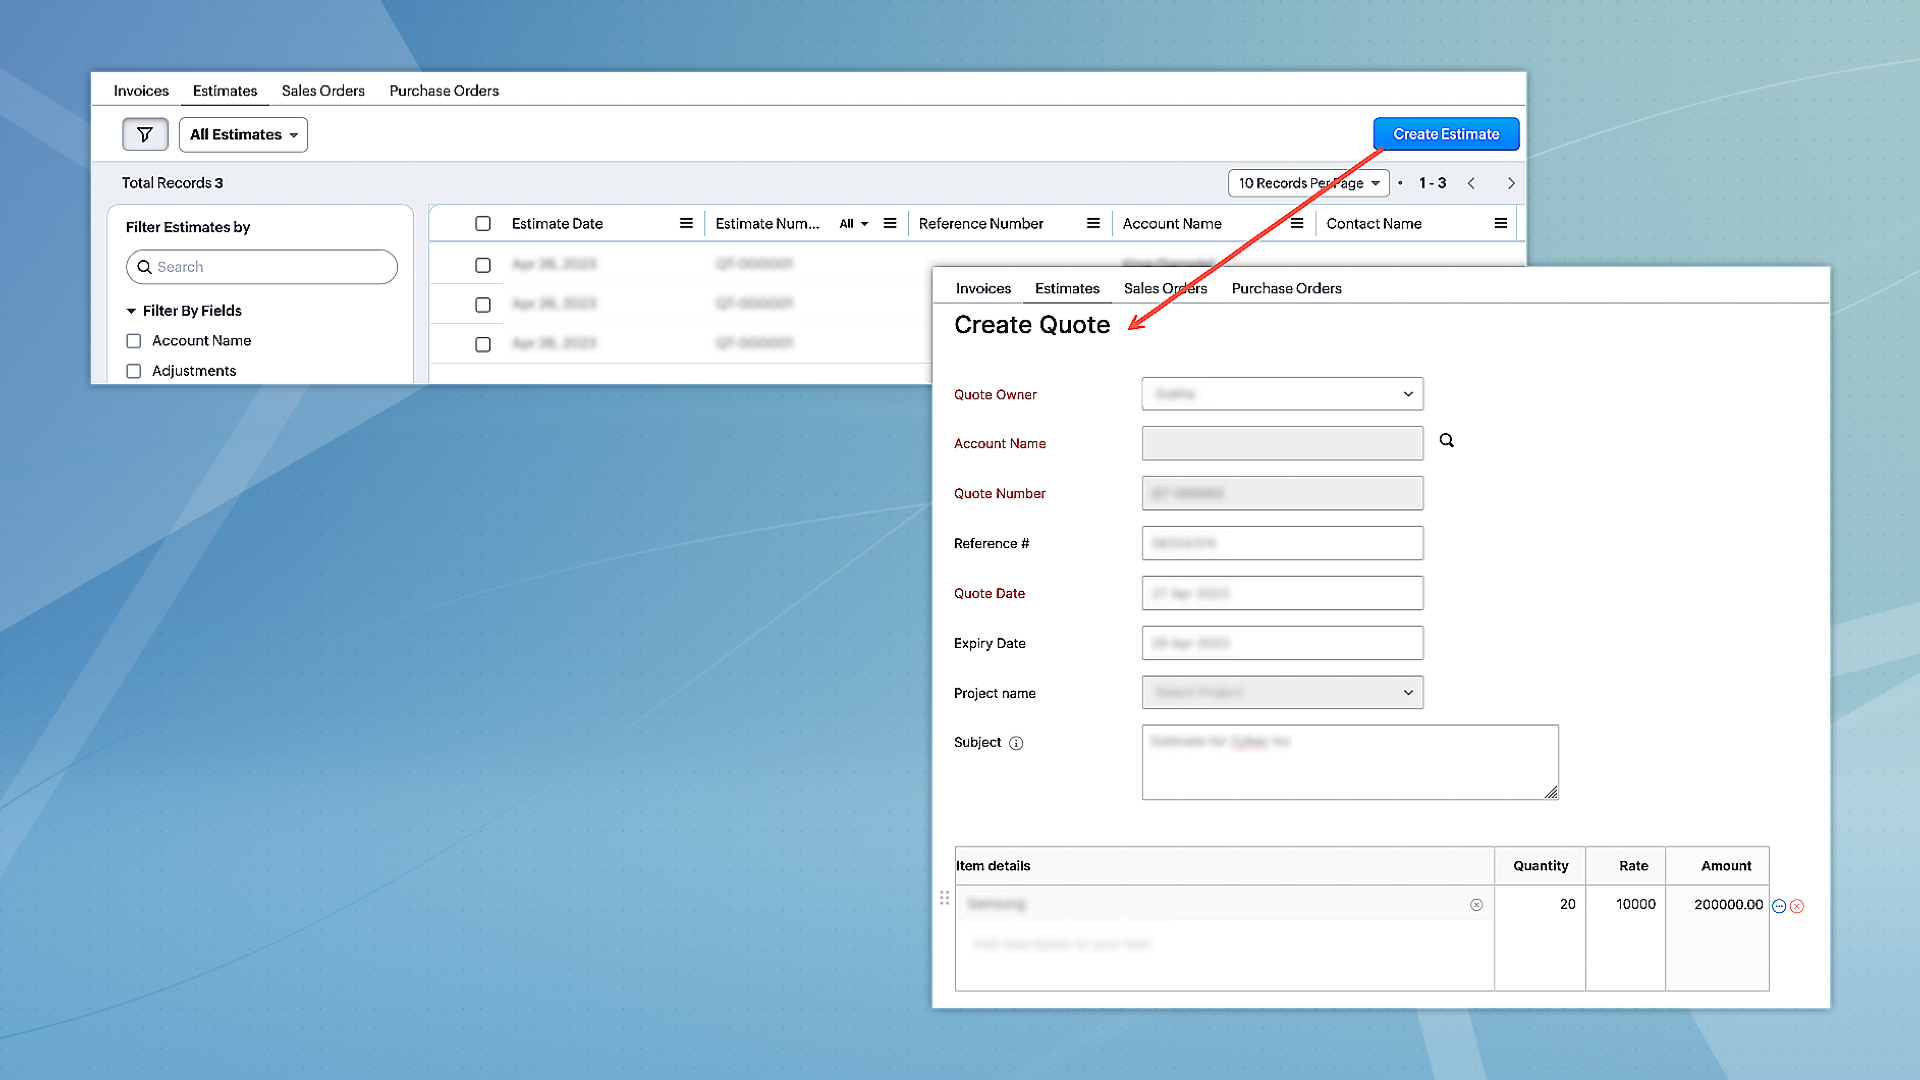Open 10 Records Per Page dropdown
Viewport: 1920px width, 1080px height.
[x=1308, y=183]
